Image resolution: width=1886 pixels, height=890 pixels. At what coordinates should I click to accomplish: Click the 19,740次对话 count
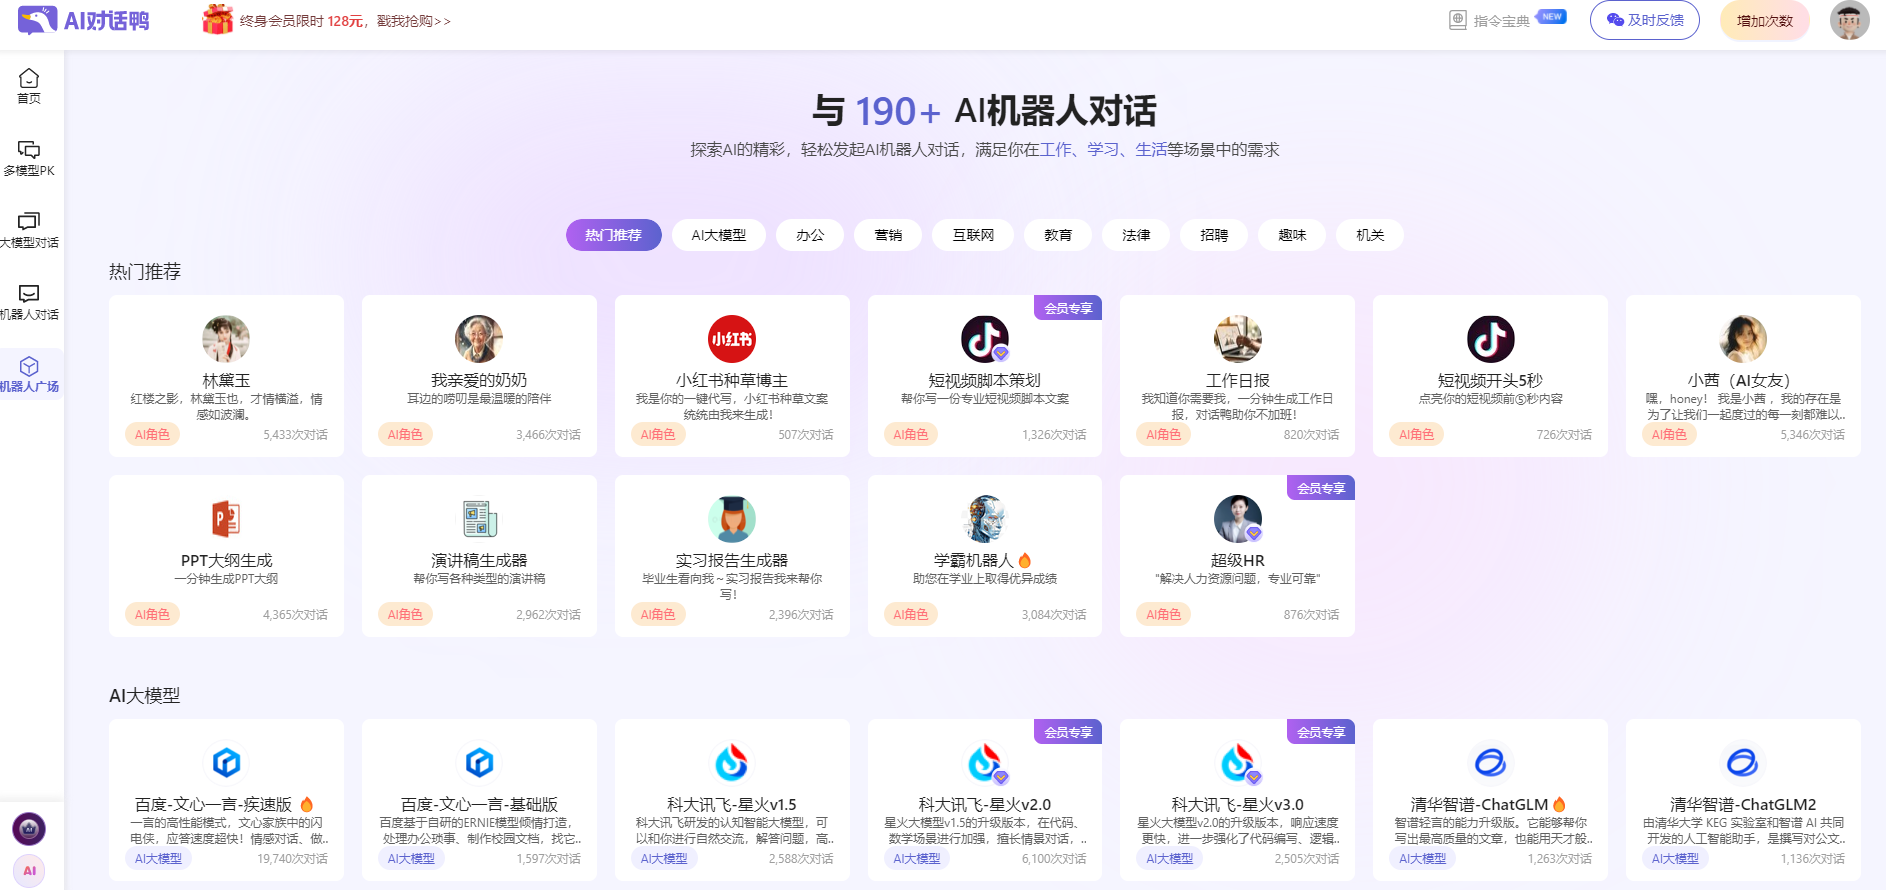292,859
